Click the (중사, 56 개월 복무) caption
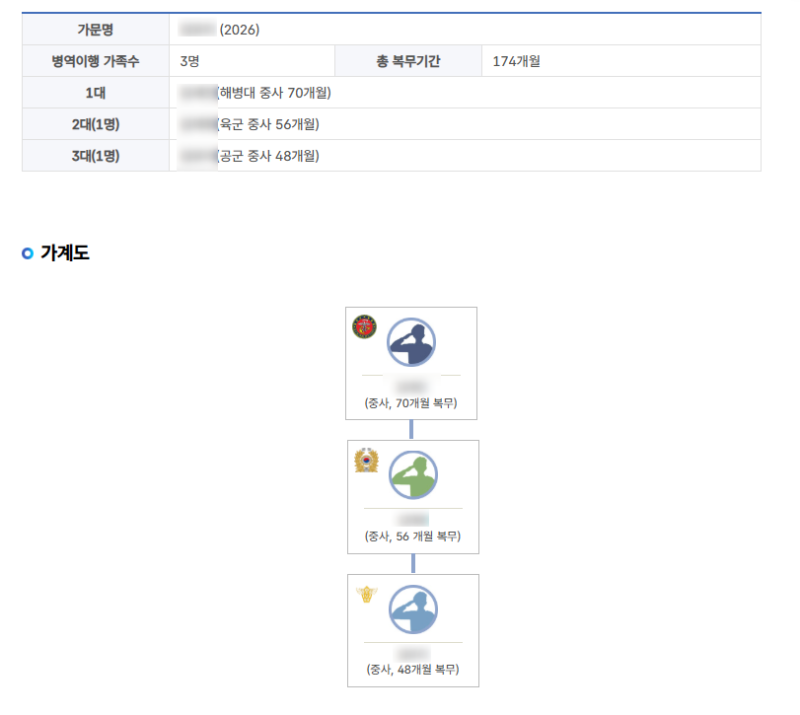This screenshot has height=715, width=800. click(413, 536)
